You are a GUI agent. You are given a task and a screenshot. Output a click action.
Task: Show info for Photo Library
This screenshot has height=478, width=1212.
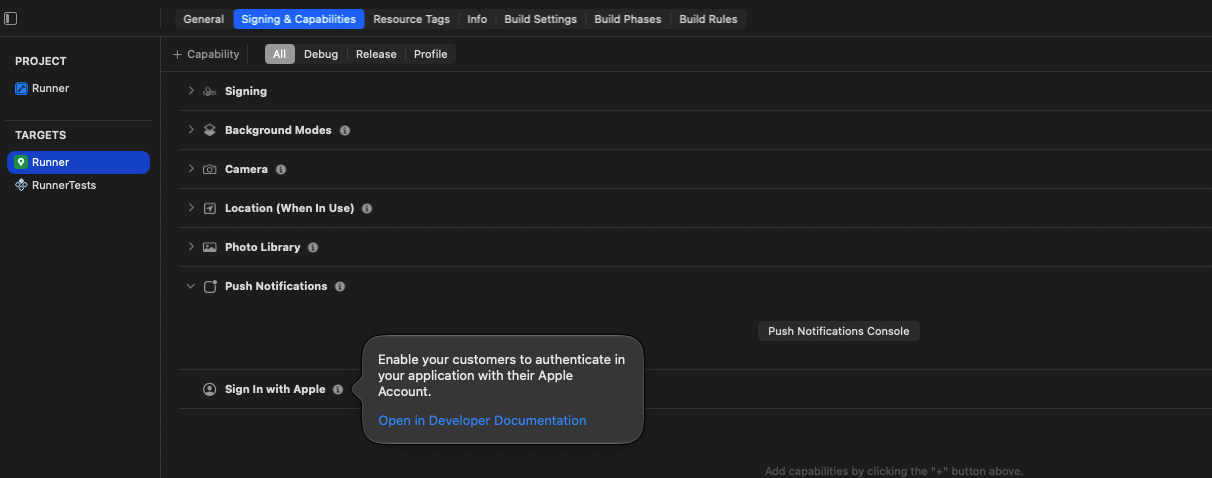pyautogui.click(x=313, y=247)
